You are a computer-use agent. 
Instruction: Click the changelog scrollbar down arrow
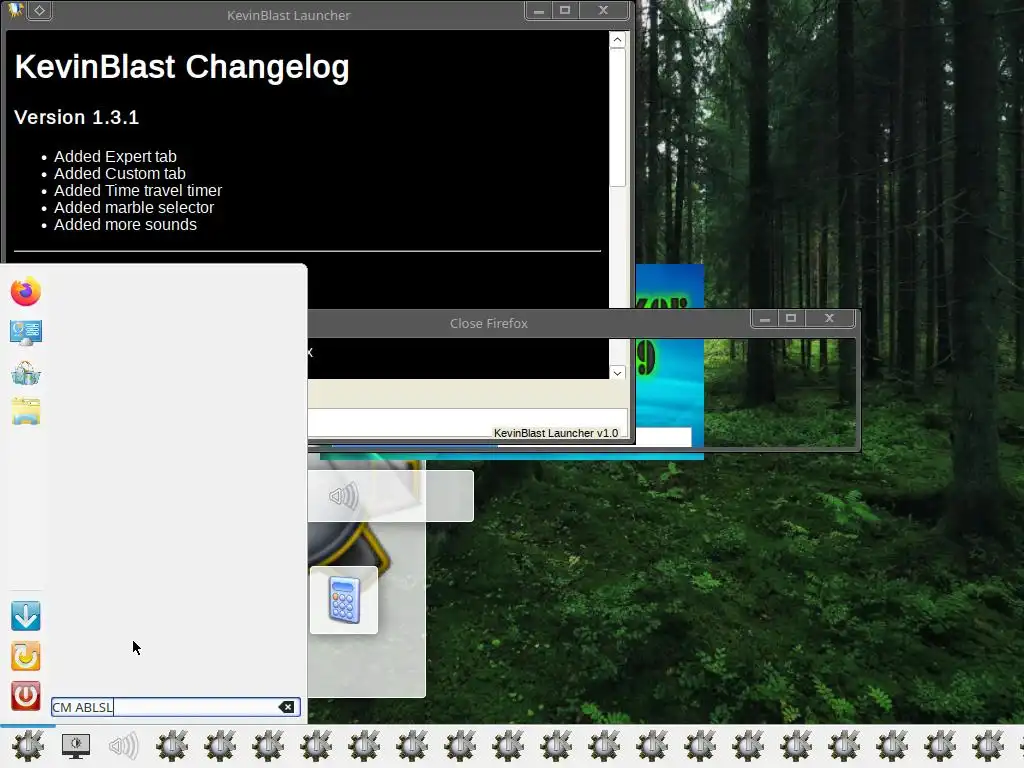pos(617,373)
